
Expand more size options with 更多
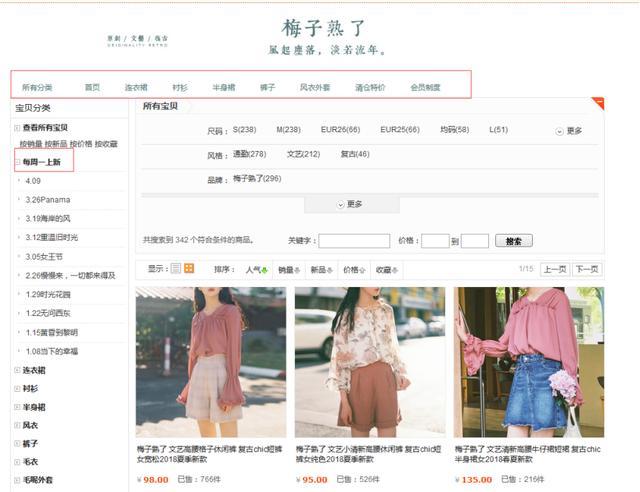pos(568,131)
